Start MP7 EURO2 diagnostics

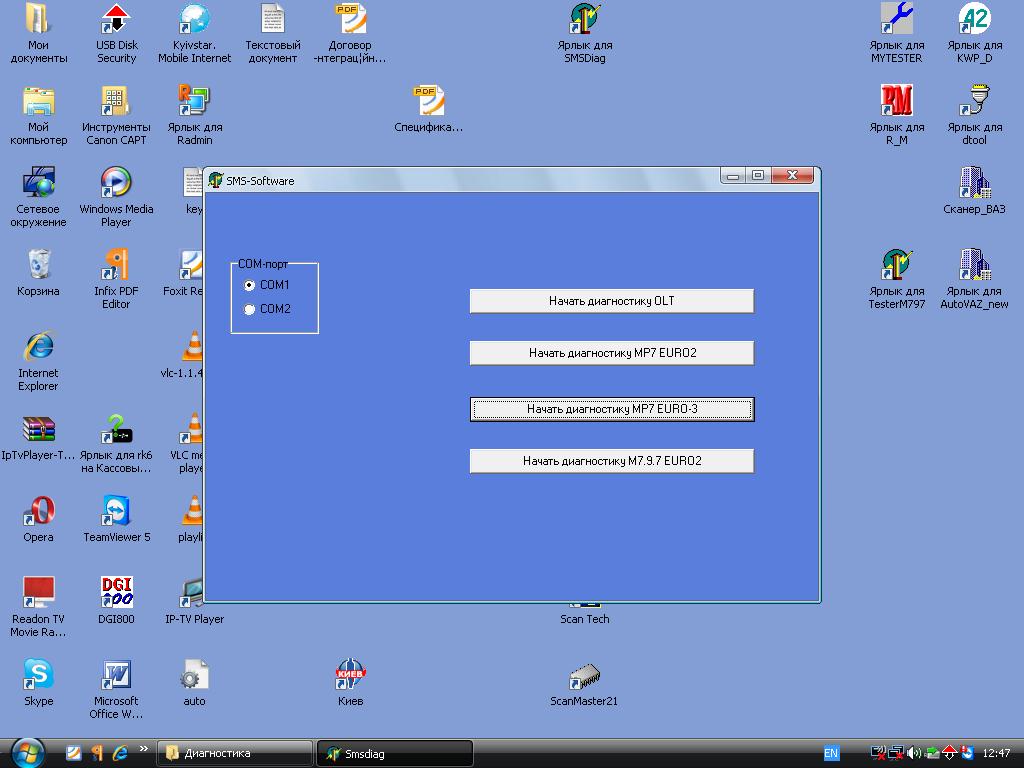coord(612,353)
